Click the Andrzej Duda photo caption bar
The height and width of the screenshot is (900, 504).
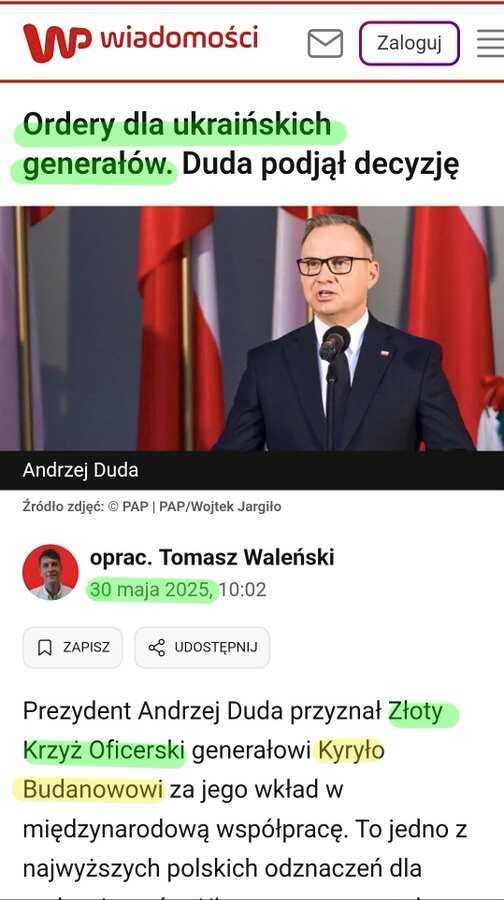tap(252, 470)
